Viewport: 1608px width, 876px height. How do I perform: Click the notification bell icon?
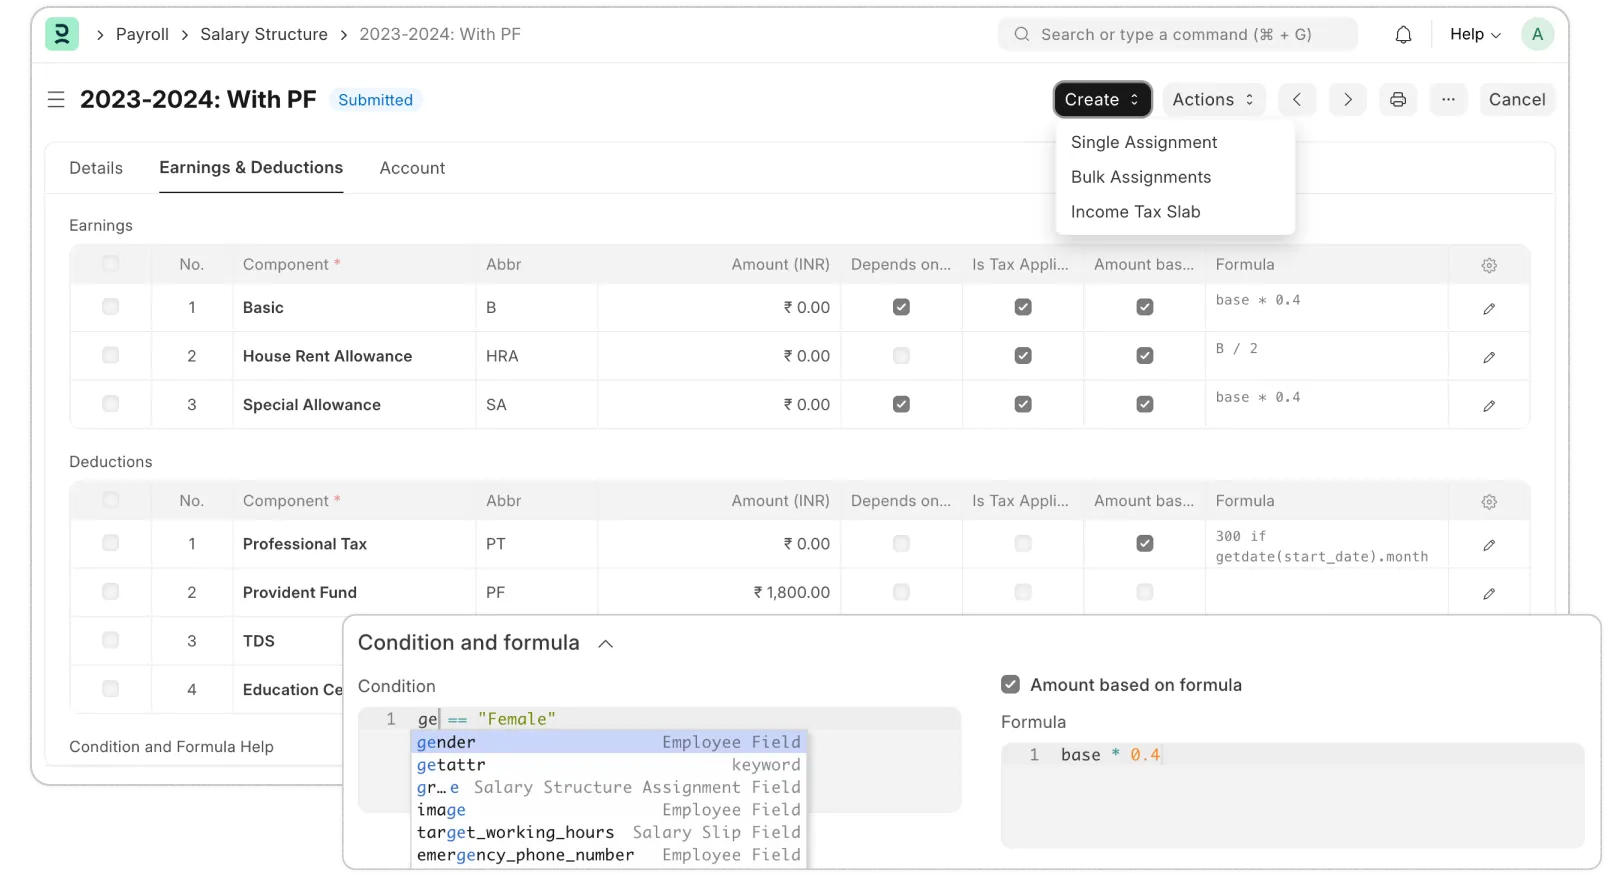(1403, 35)
